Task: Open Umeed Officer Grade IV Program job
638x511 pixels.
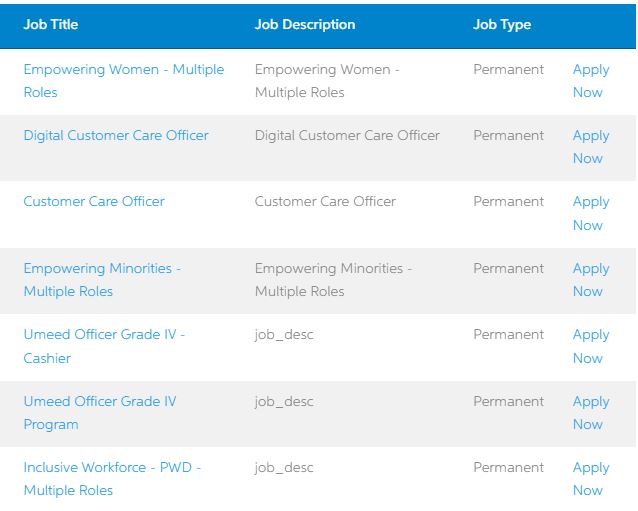Action: tap(100, 413)
